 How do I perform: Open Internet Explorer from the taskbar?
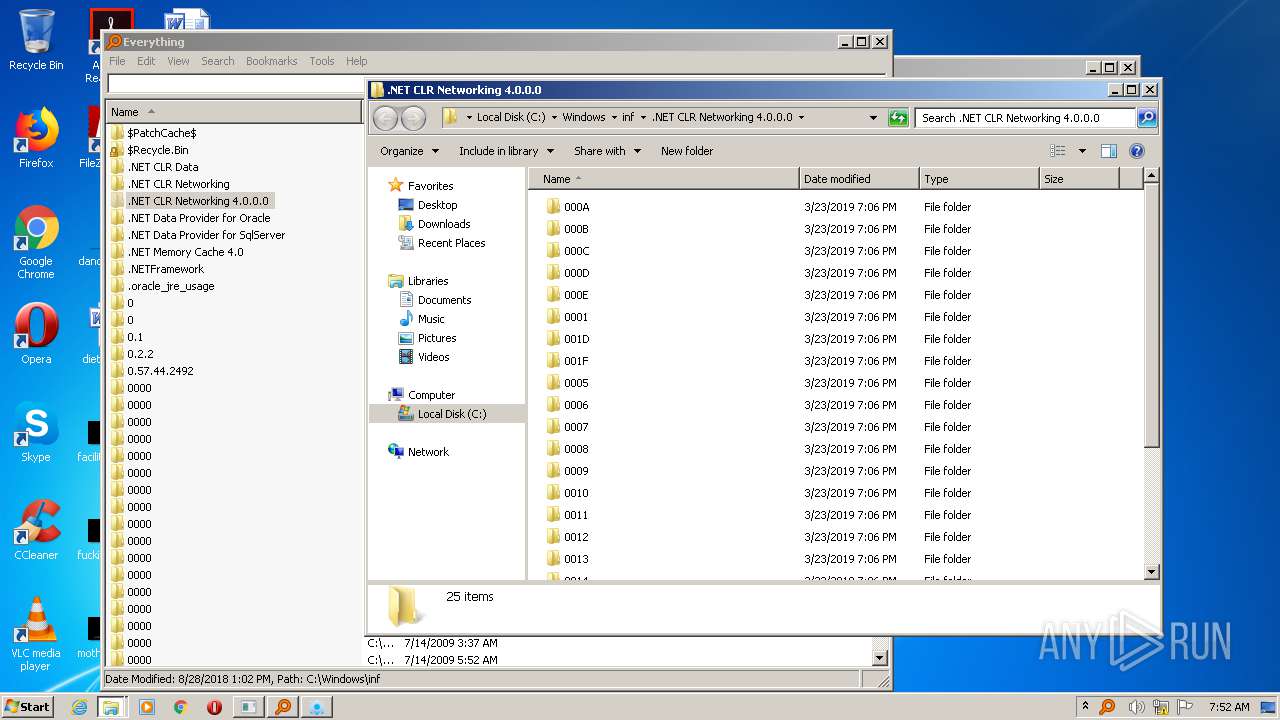coord(79,707)
